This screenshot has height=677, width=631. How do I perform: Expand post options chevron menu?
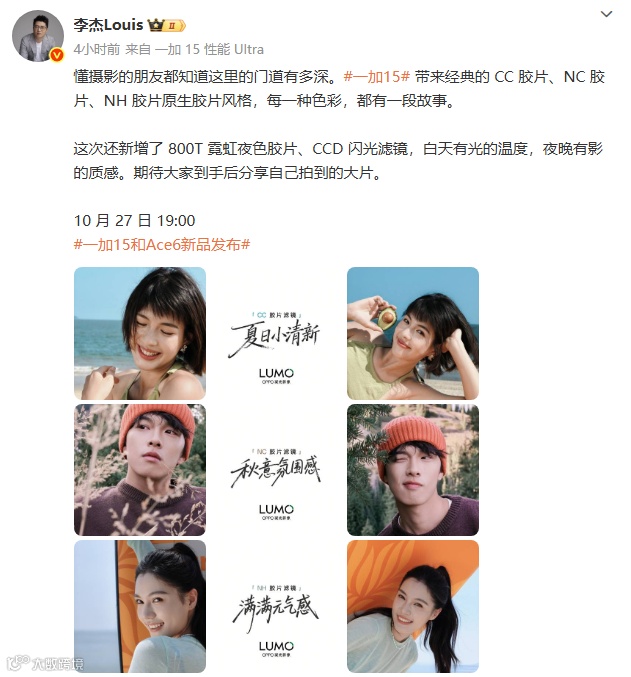[x=606, y=14]
